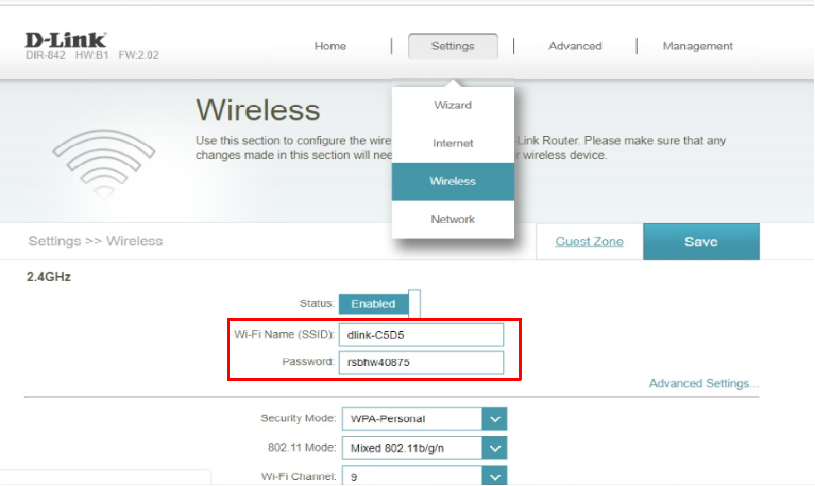
Task: Choose Network from Settings menu
Action: pos(453,219)
